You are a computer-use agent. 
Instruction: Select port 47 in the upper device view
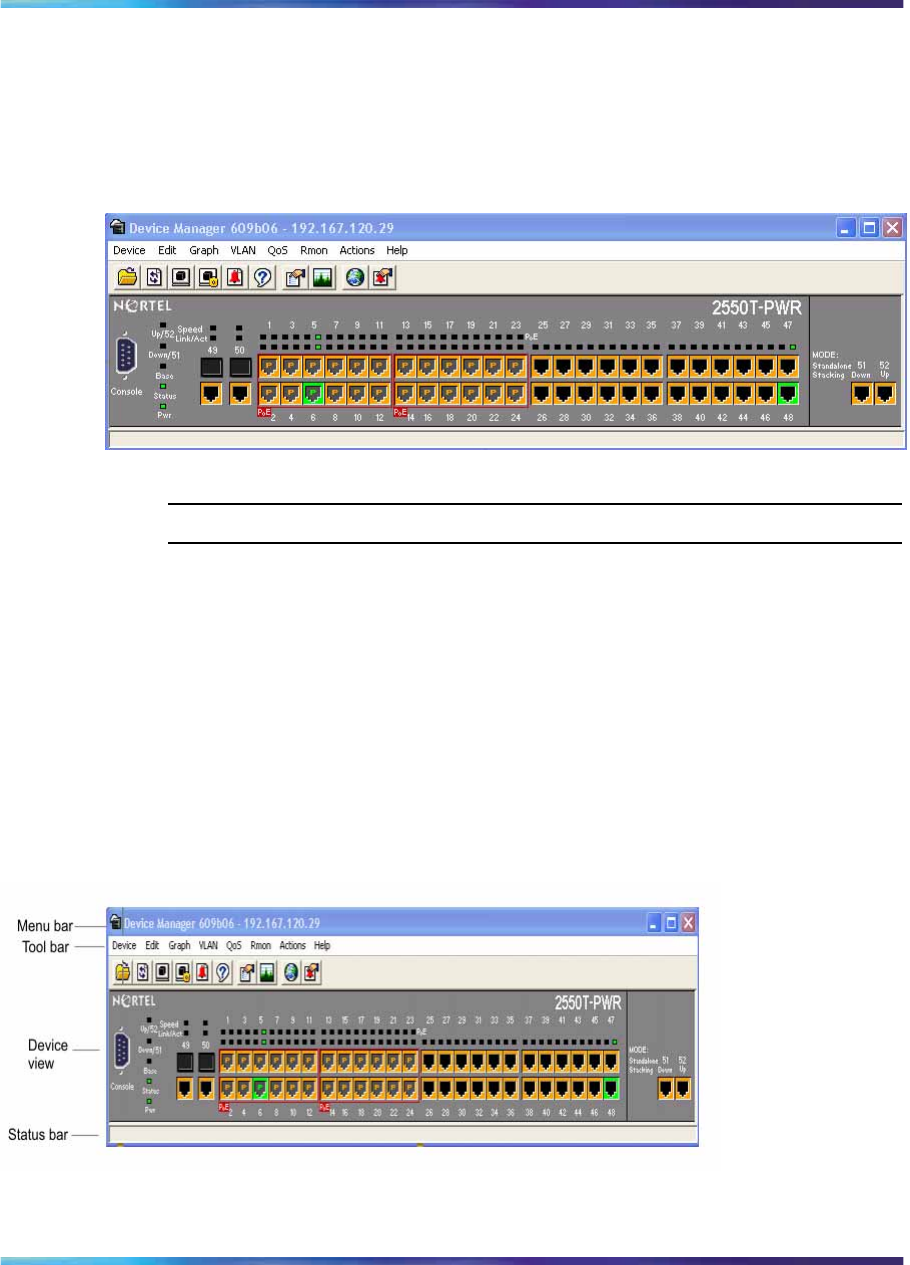788,366
